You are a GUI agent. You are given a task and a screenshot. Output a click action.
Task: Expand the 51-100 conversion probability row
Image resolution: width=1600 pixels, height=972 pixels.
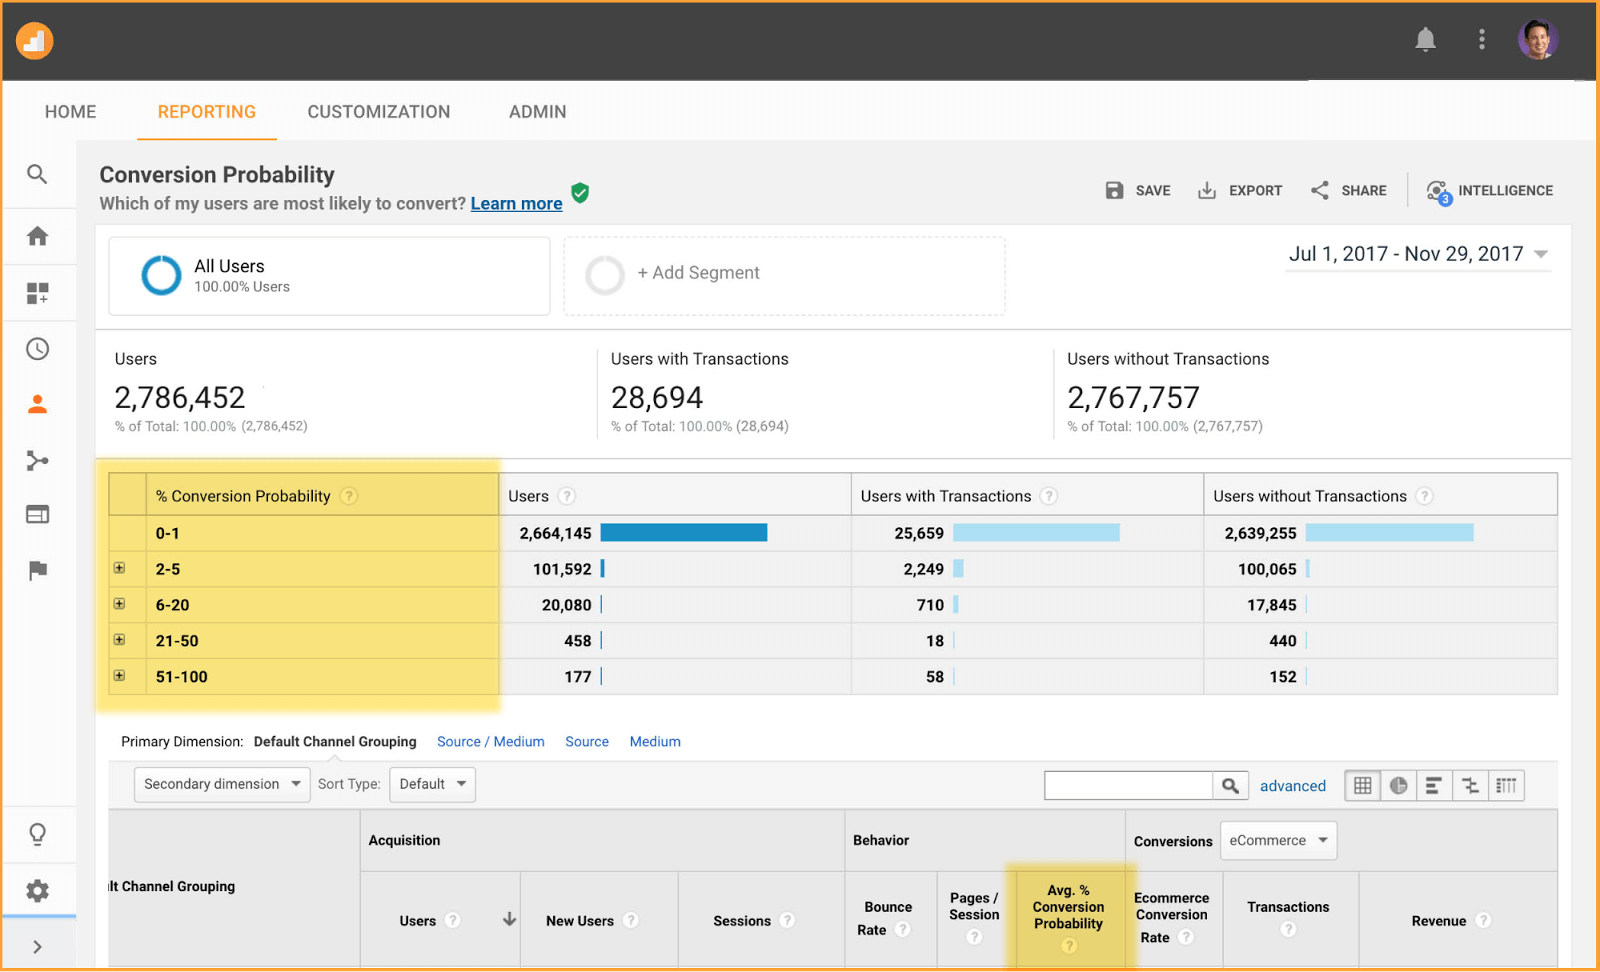[x=120, y=676]
